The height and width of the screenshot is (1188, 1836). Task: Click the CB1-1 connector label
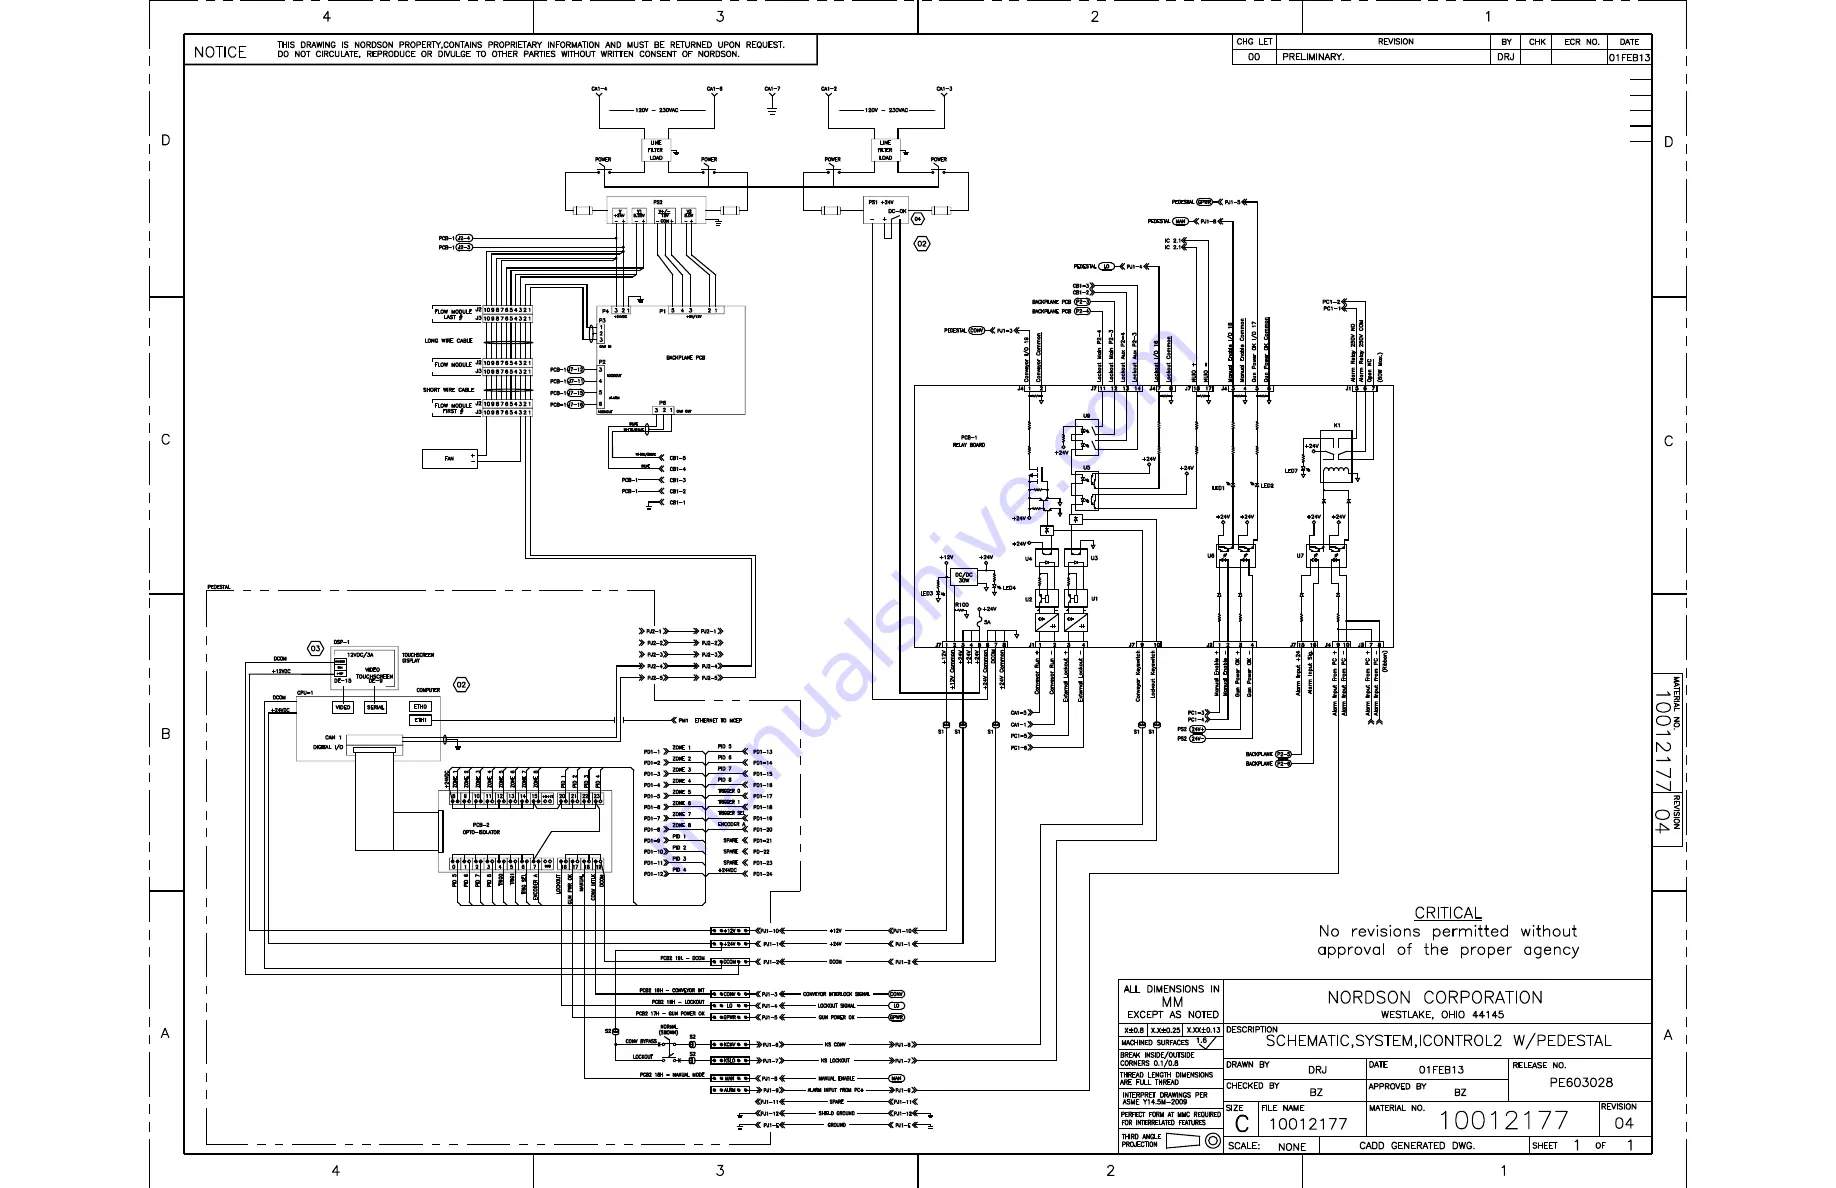tap(678, 502)
